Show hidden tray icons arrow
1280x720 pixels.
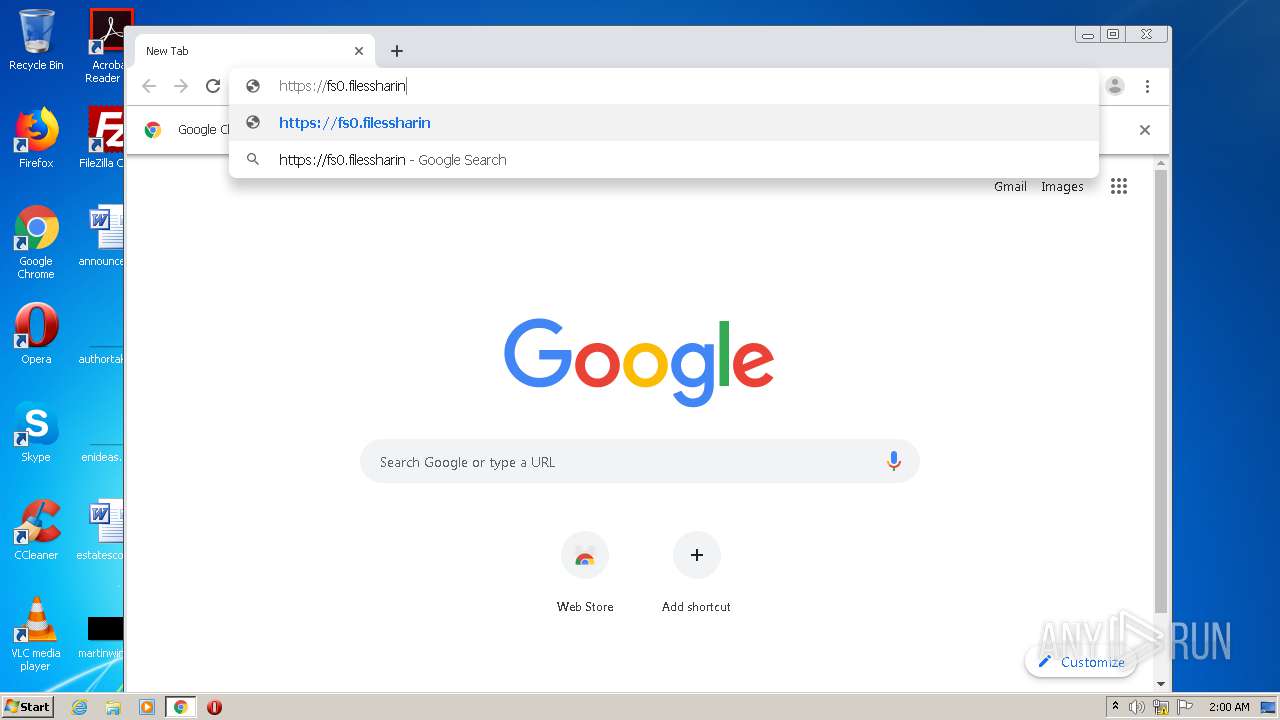click(1115, 707)
